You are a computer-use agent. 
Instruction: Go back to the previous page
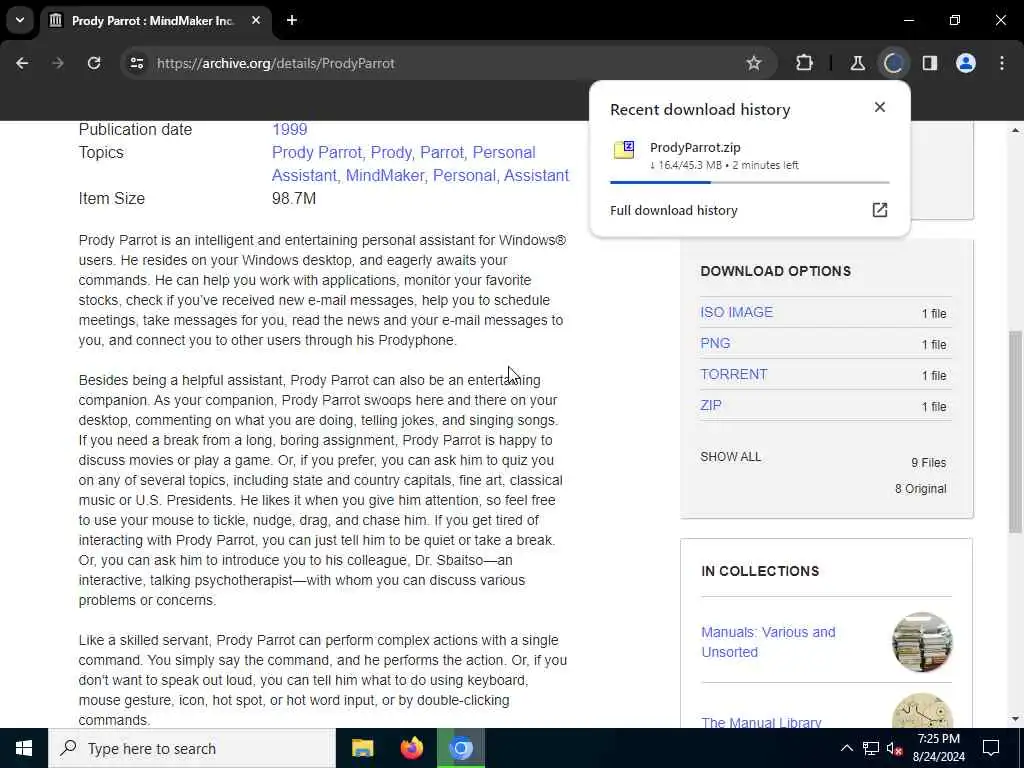(x=22, y=63)
